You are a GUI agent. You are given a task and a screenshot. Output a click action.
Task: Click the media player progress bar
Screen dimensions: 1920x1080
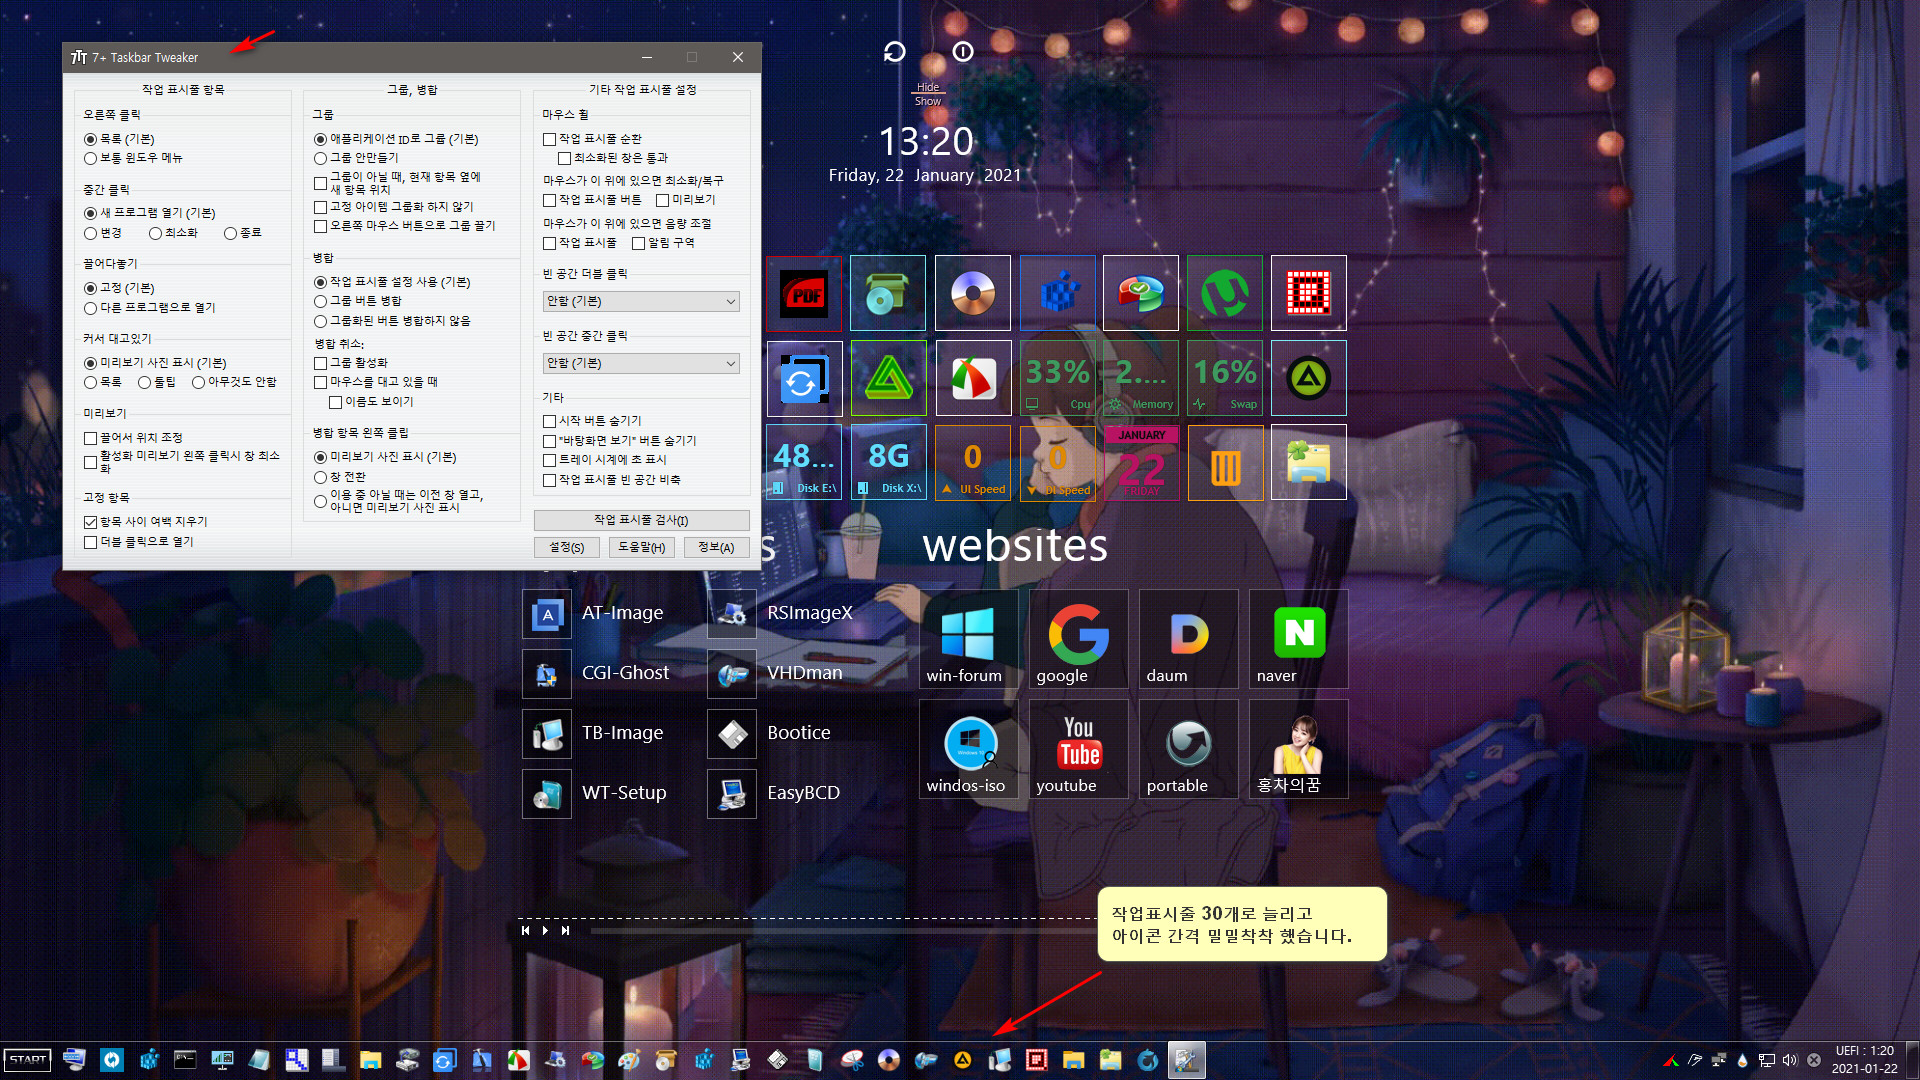click(846, 930)
